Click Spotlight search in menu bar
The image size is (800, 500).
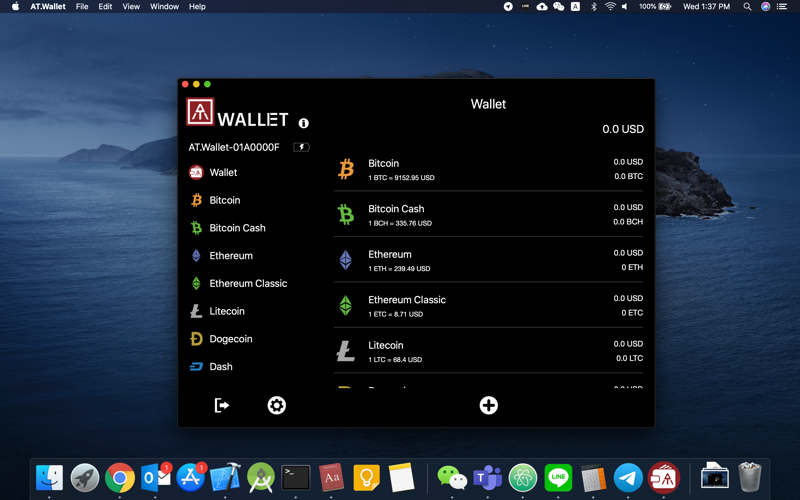pyautogui.click(x=747, y=6)
